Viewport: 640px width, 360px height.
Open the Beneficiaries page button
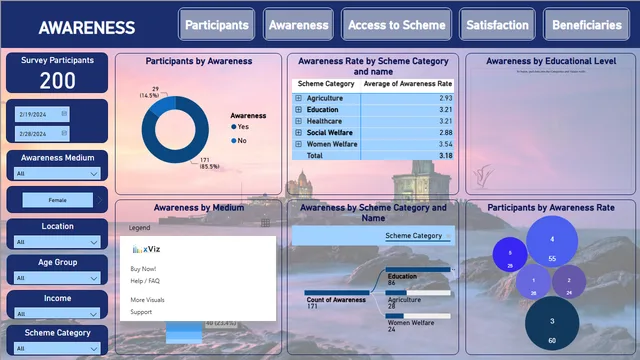tap(587, 25)
